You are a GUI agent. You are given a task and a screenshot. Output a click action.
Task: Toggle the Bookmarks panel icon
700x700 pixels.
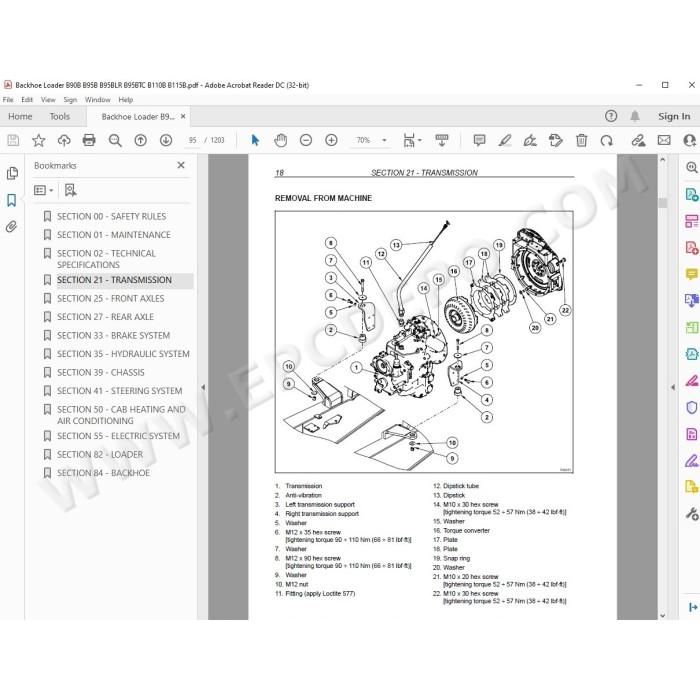[x=12, y=200]
